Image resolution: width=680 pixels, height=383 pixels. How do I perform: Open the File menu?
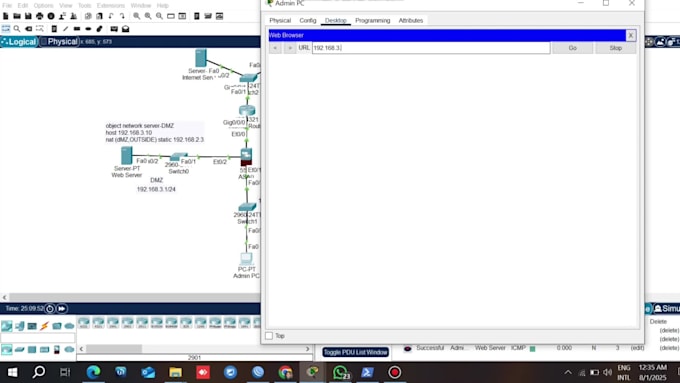coord(7,5)
